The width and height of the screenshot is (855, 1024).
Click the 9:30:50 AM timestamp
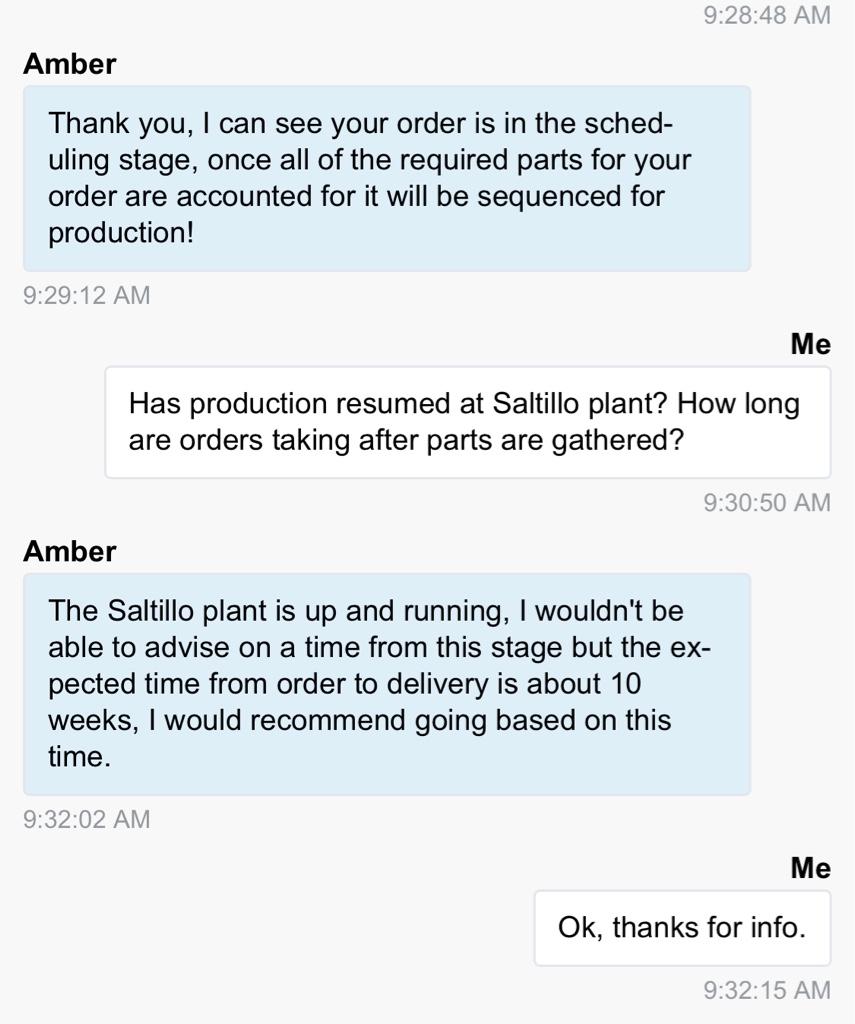(x=766, y=502)
